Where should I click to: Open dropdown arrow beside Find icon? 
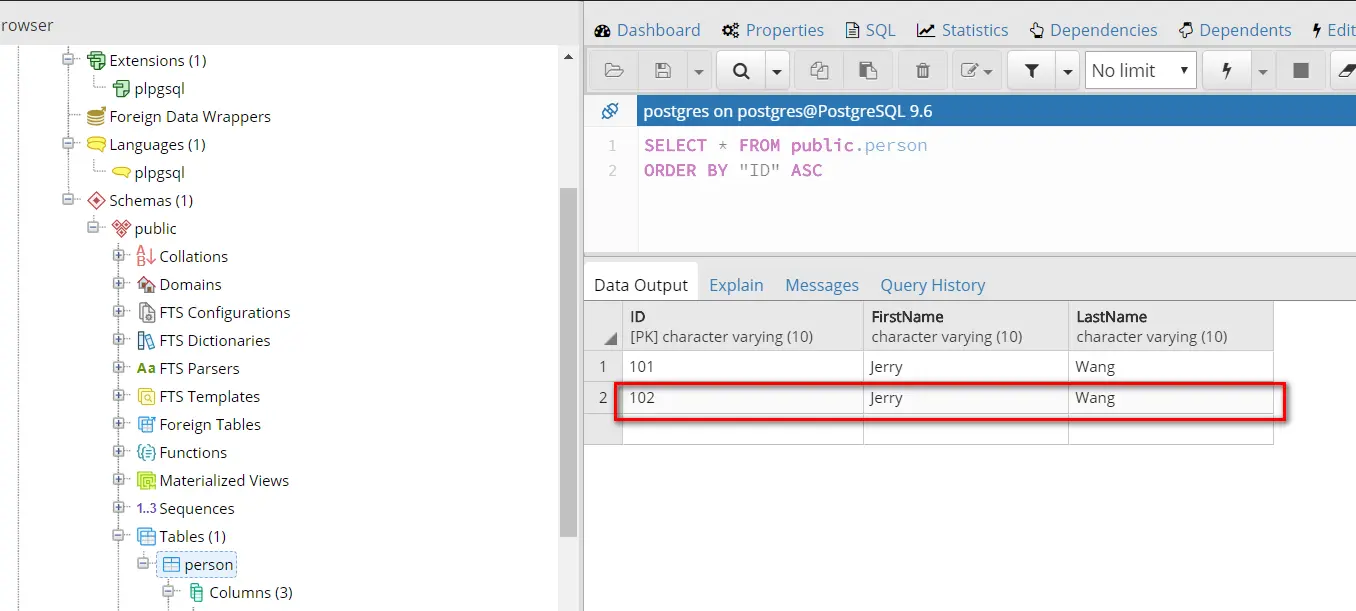tap(777, 71)
